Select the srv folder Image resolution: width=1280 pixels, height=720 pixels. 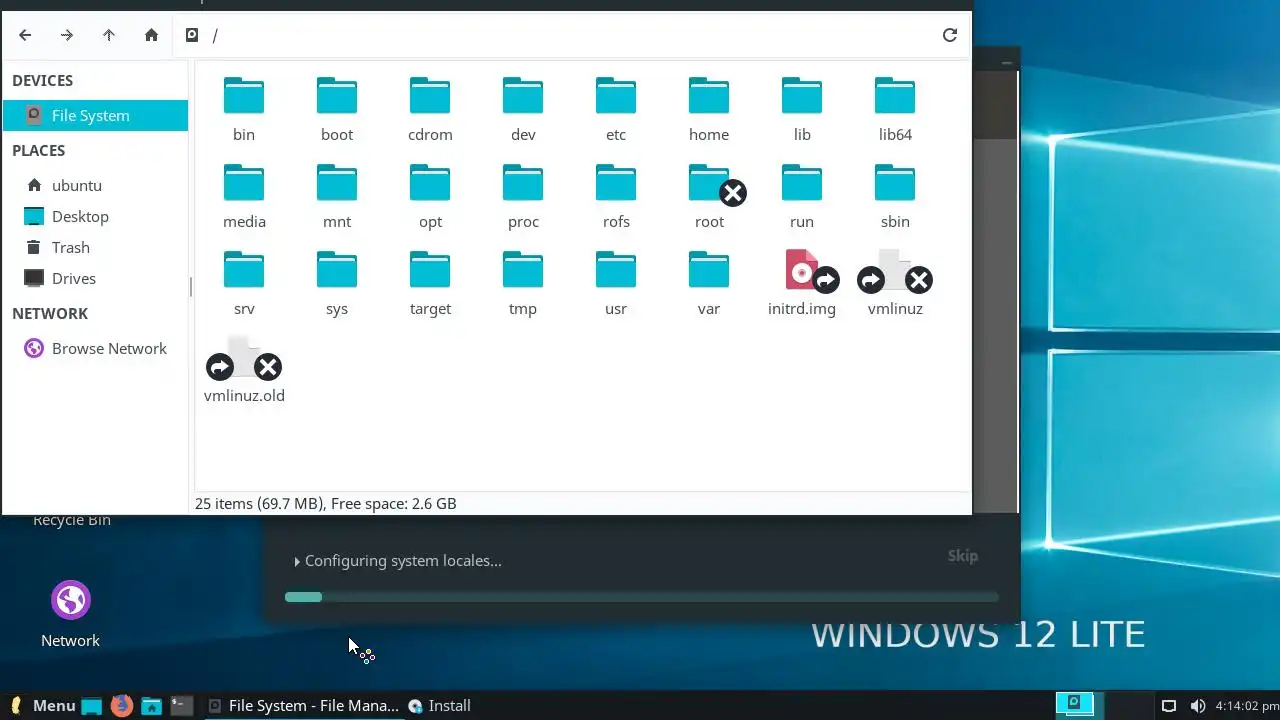[244, 284]
